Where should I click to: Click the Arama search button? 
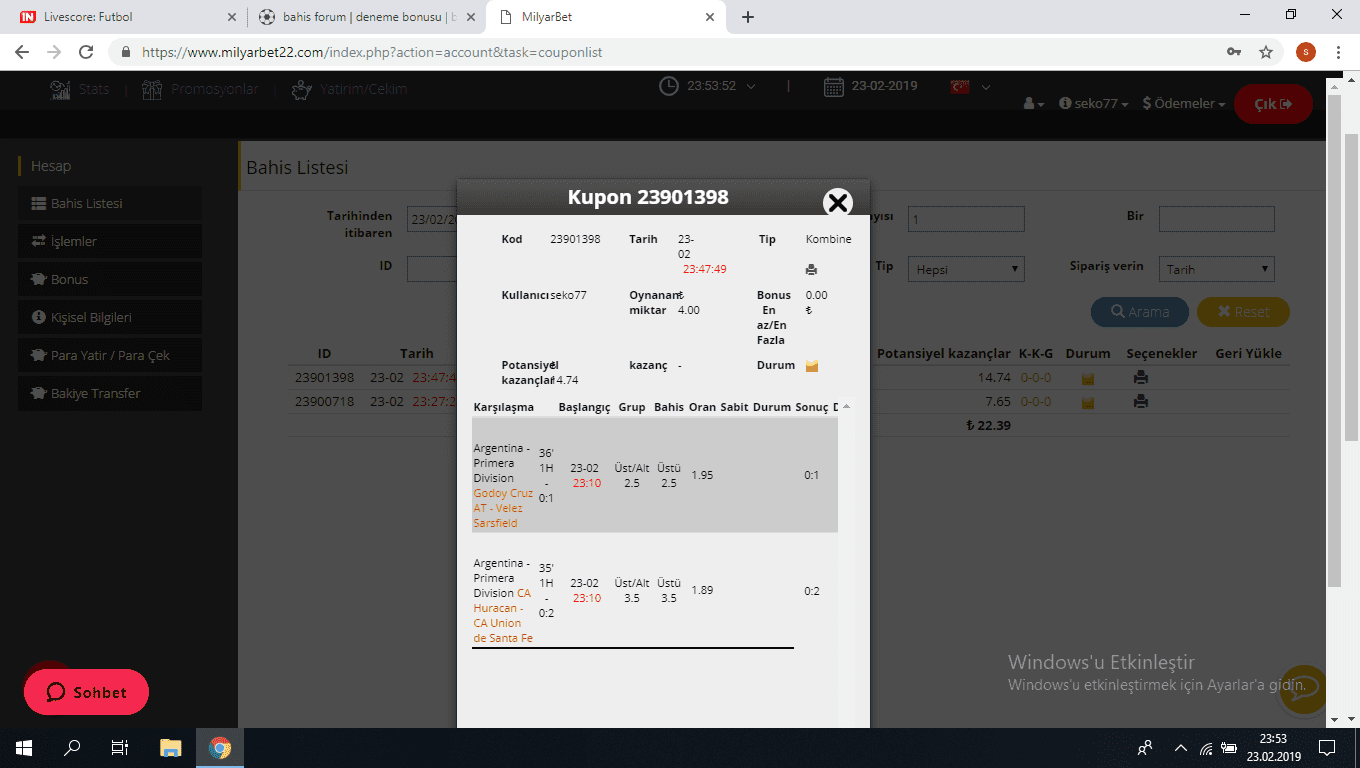pyautogui.click(x=1140, y=312)
